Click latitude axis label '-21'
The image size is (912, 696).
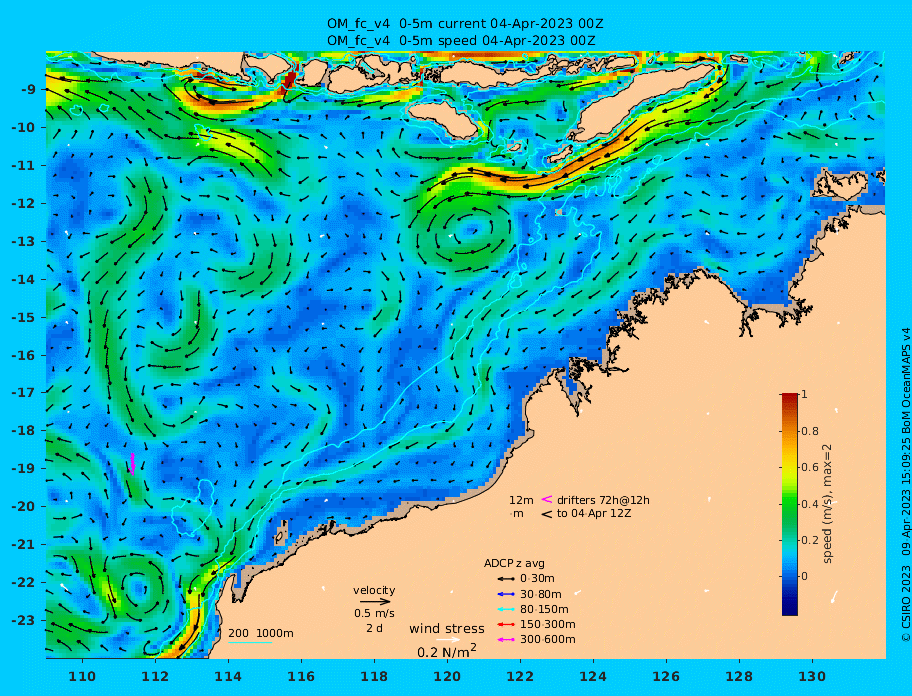[x=24, y=545]
